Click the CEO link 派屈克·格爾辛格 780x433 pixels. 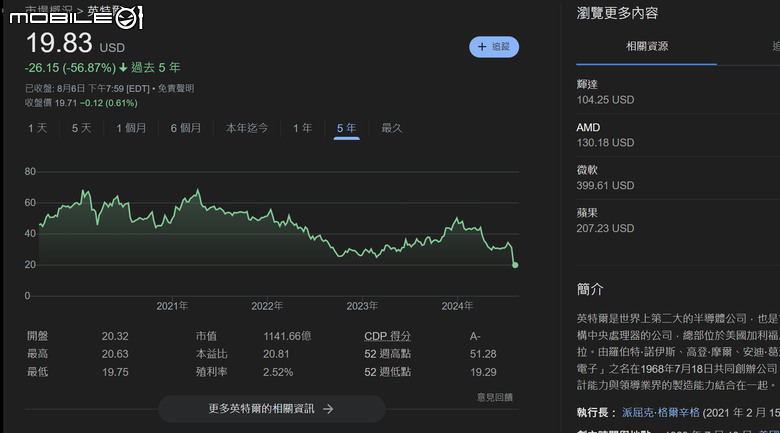(x=661, y=413)
